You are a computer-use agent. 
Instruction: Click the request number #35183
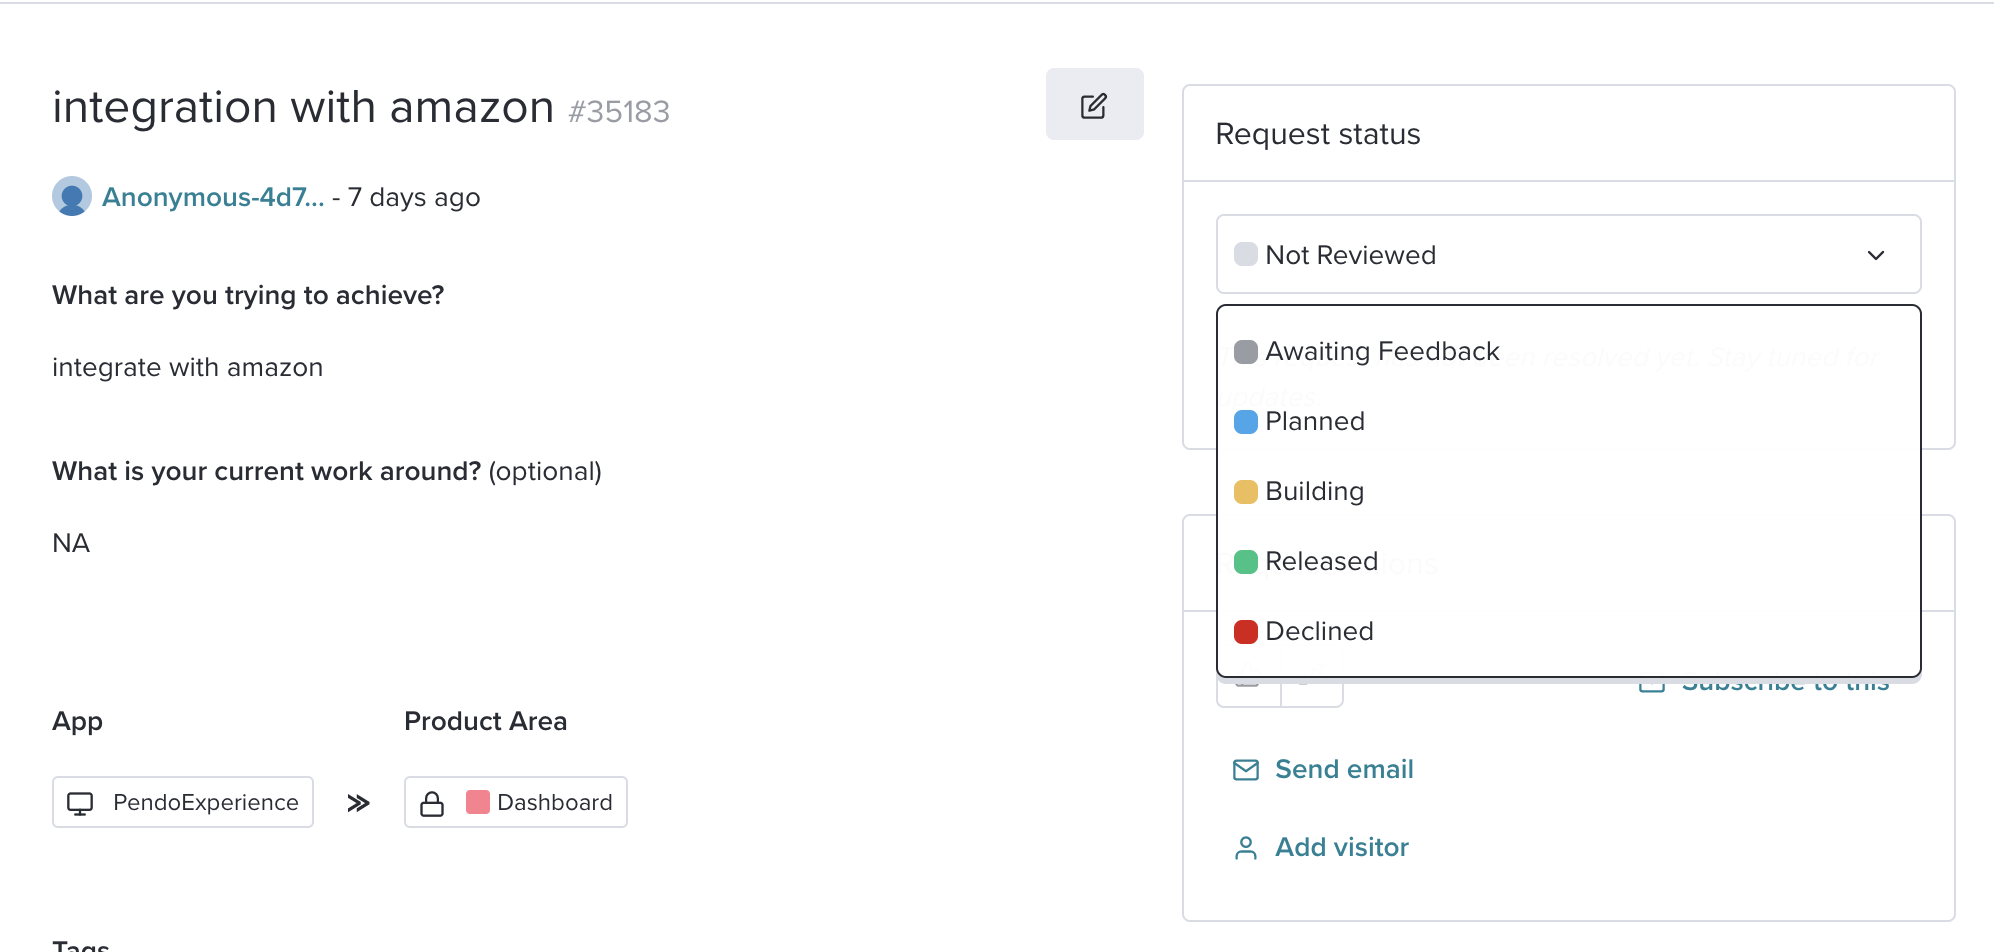pos(619,111)
